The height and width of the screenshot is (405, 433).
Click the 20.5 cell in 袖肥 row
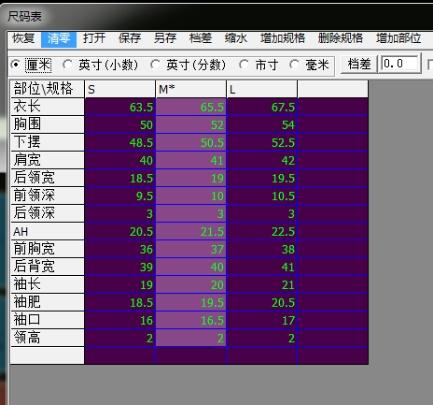click(262, 302)
